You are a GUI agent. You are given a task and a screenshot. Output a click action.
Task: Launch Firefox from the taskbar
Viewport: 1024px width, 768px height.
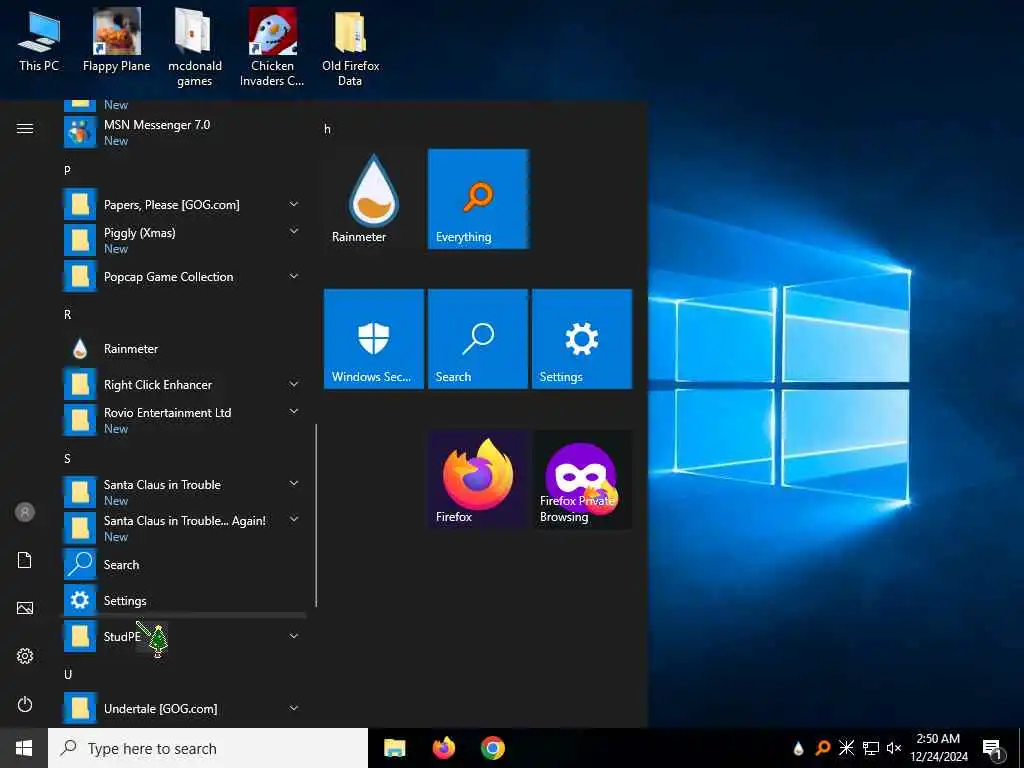[x=444, y=748]
